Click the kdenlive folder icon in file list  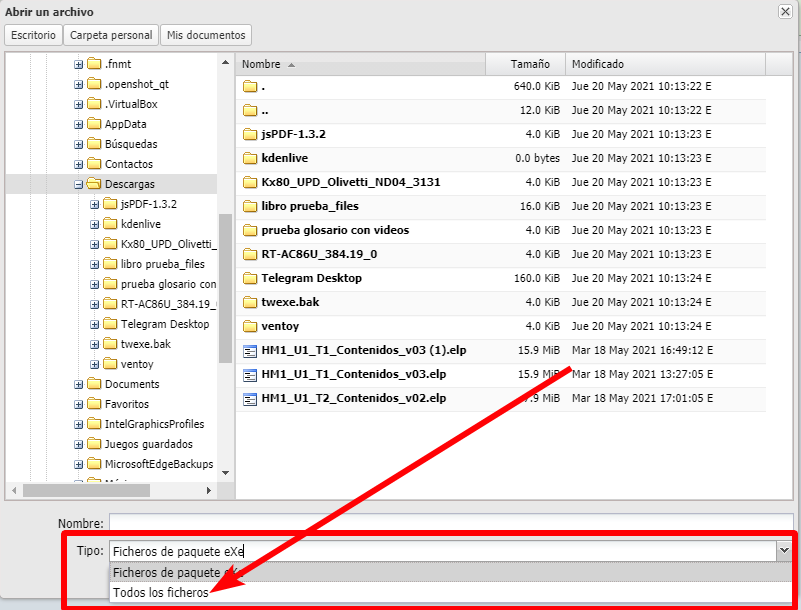coord(250,158)
